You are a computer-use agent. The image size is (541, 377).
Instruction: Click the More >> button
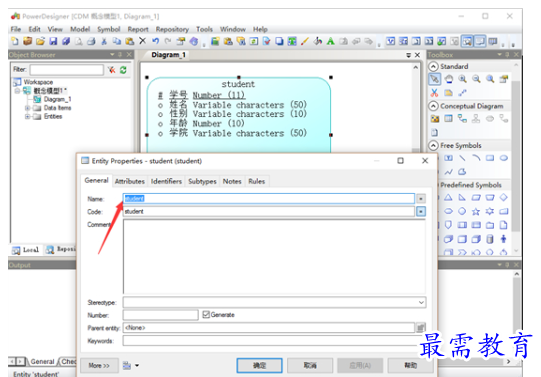[x=99, y=365]
